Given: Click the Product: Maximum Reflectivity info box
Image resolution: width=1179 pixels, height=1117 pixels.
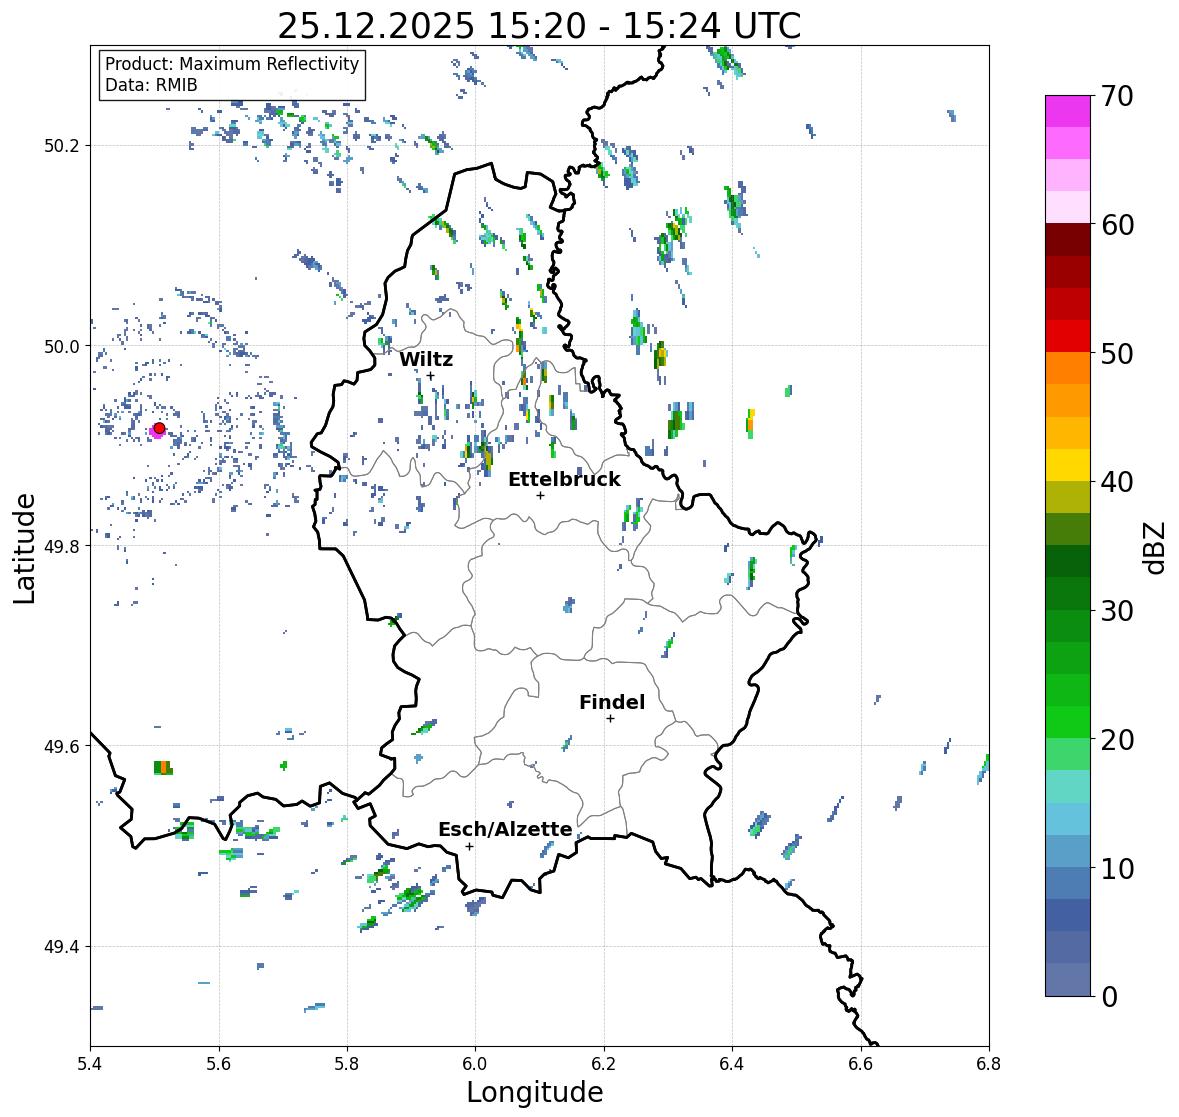Looking at the screenshot, I should [x=232, y=74].
